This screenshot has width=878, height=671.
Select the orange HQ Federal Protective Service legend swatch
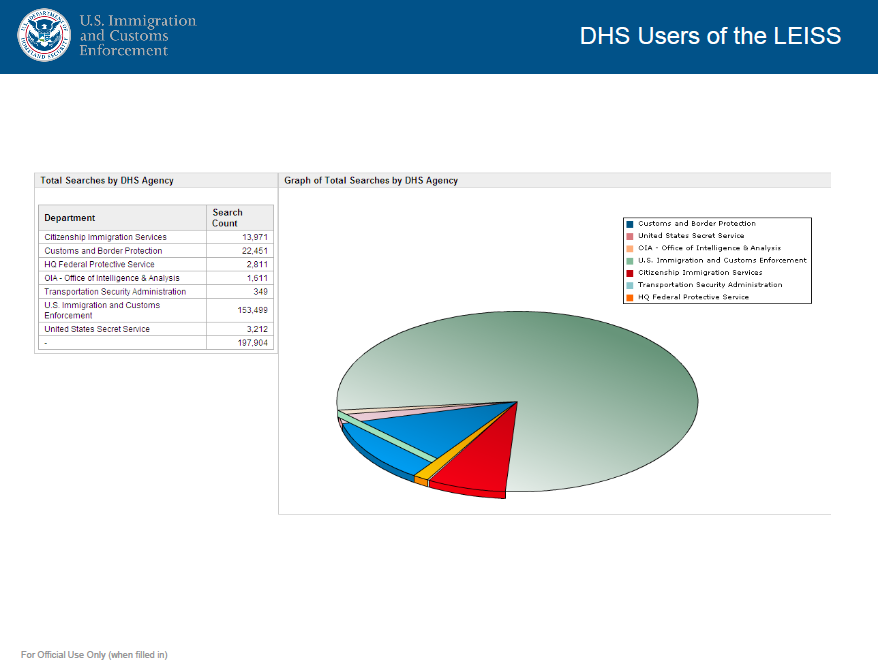coord(630,297)
